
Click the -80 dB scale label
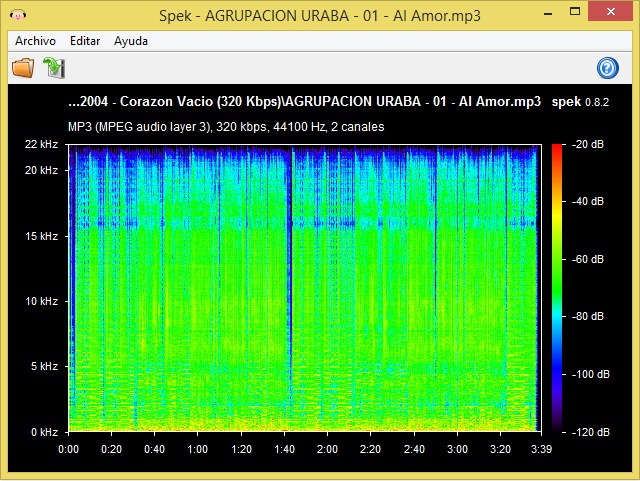click(x=588, y=316)
